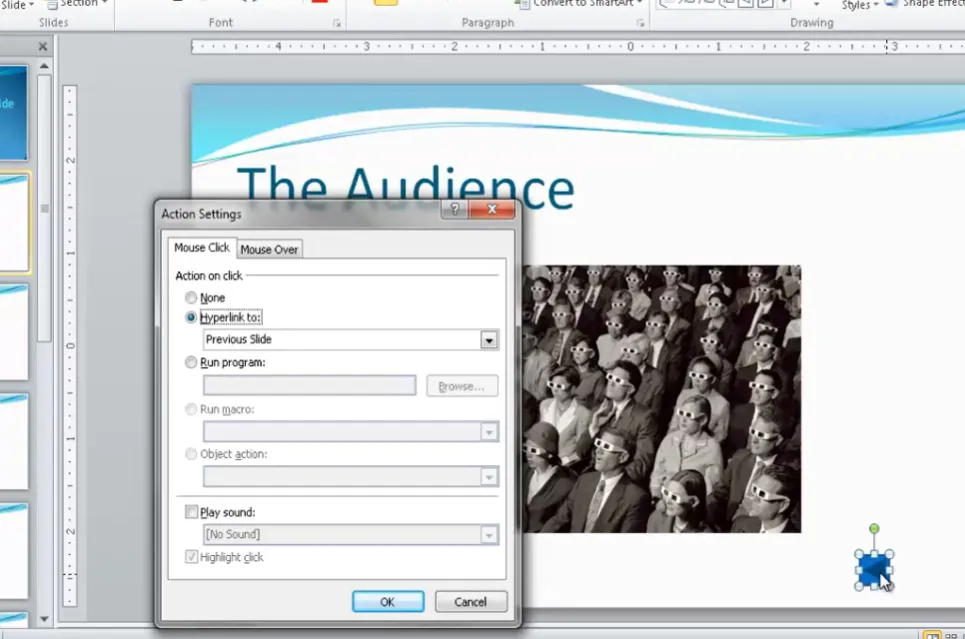Enable the Play sound checkbox
Screen dimensions: 965x639
click(192, 512)
